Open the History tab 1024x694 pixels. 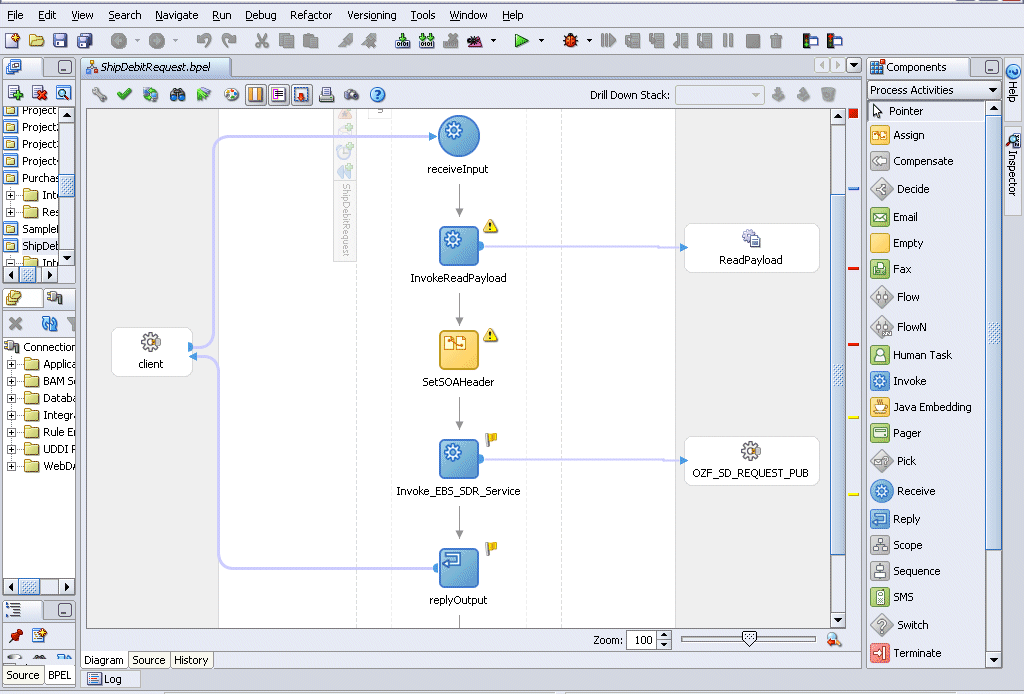click(191, 660)
